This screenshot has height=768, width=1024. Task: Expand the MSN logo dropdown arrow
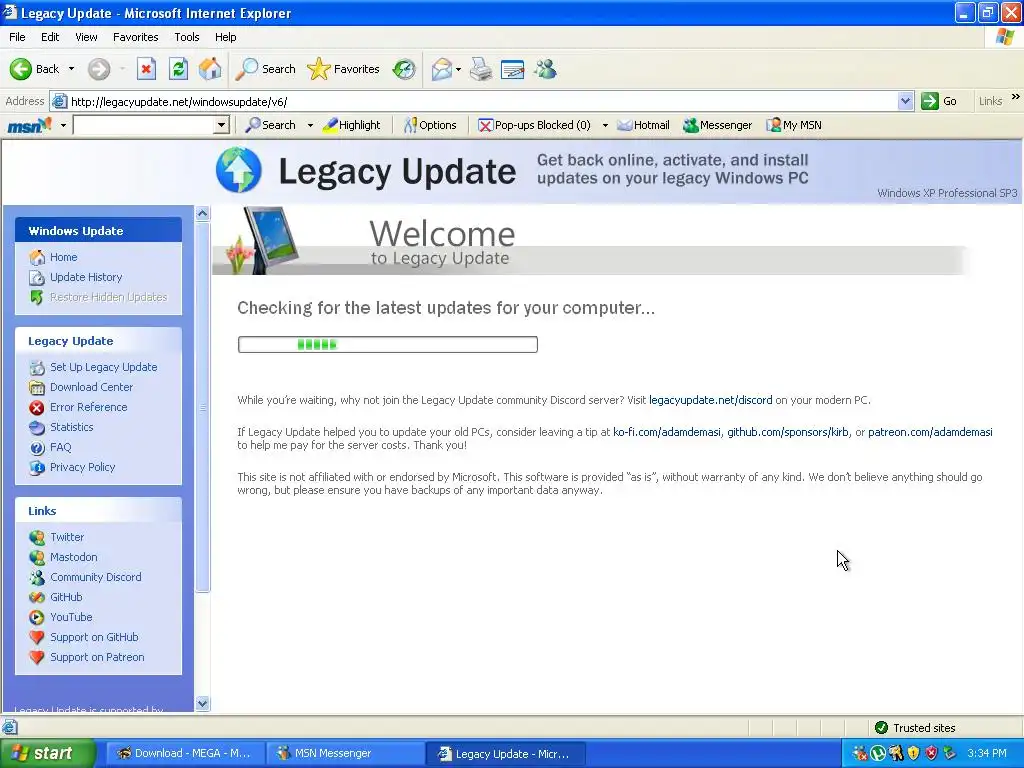[x=63, y=125]
